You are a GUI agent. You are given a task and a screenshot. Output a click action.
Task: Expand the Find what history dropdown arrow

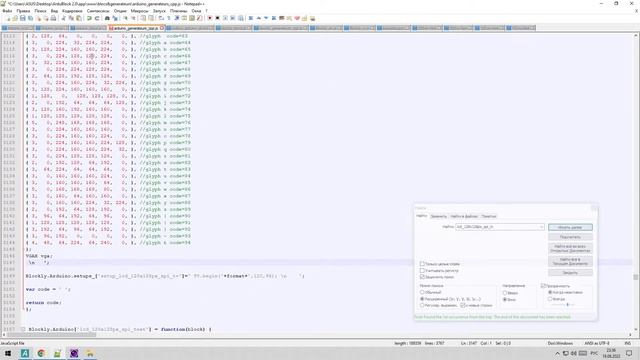click(x=542, y=227)
